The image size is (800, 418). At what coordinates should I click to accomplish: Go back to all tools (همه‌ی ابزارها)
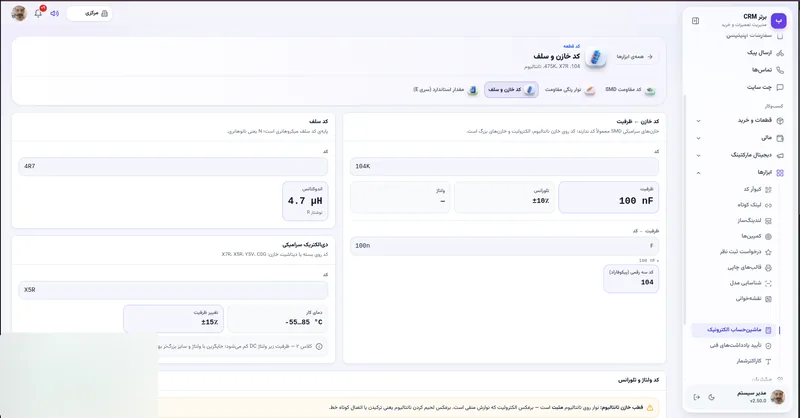coord(634,57)
